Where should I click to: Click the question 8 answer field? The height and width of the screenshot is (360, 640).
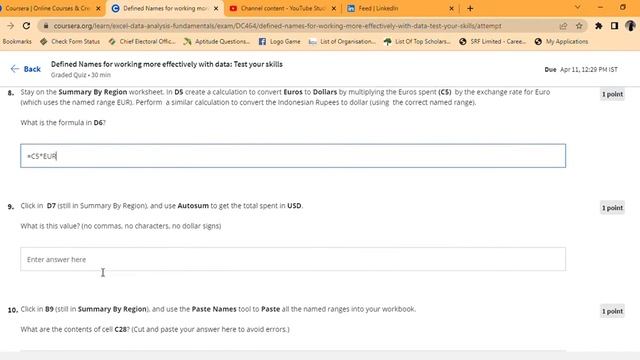(x=293, y=156)
